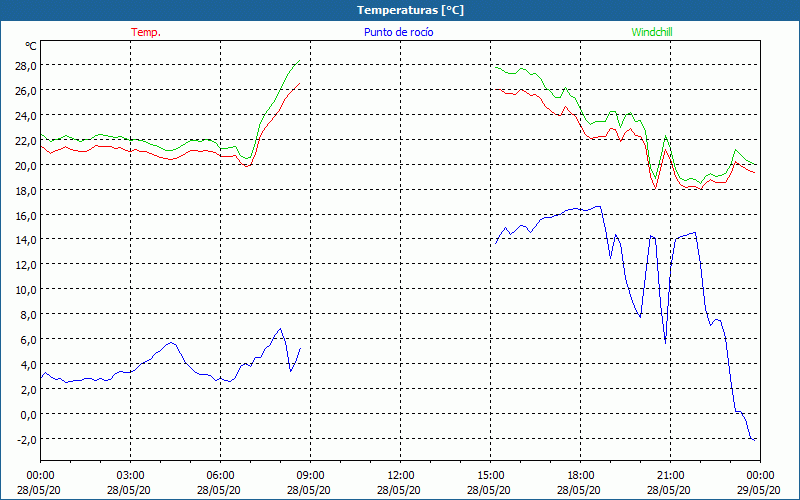The height and width of the screenshot is (500, 800).
Task: Click the '22,0' y-axis value
Action: point(26,140)
